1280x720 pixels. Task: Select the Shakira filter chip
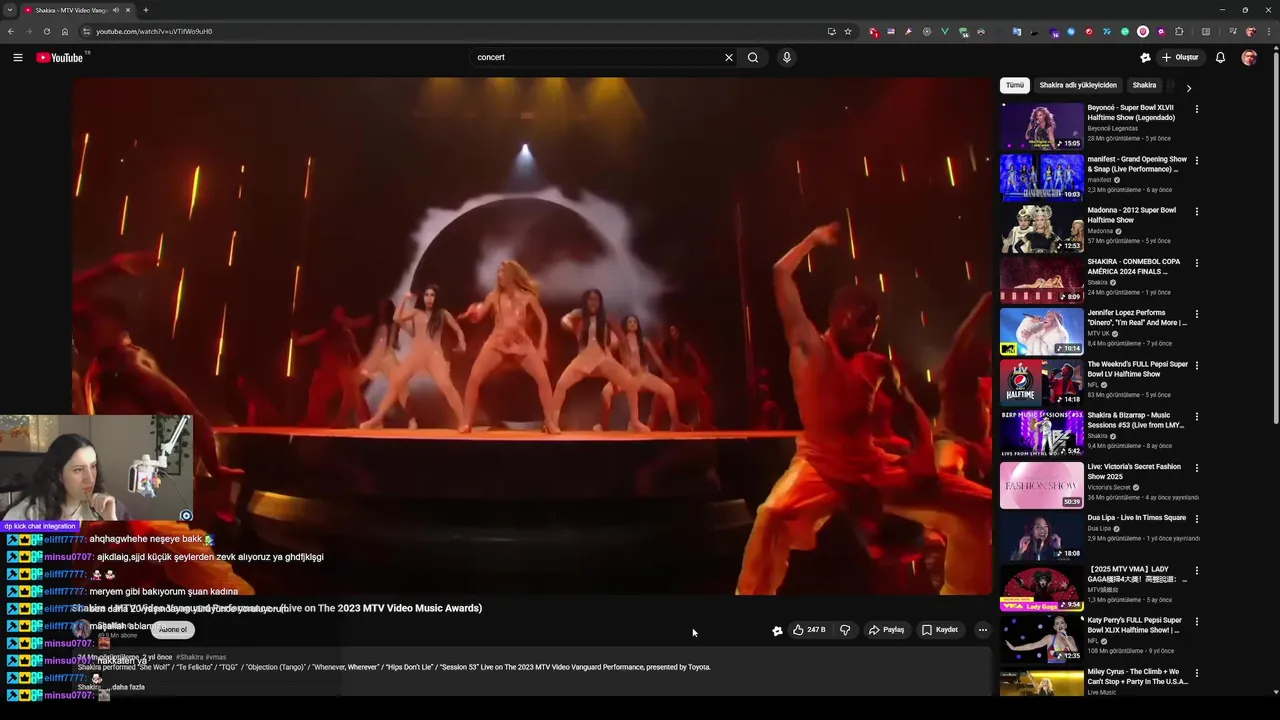1144,85
